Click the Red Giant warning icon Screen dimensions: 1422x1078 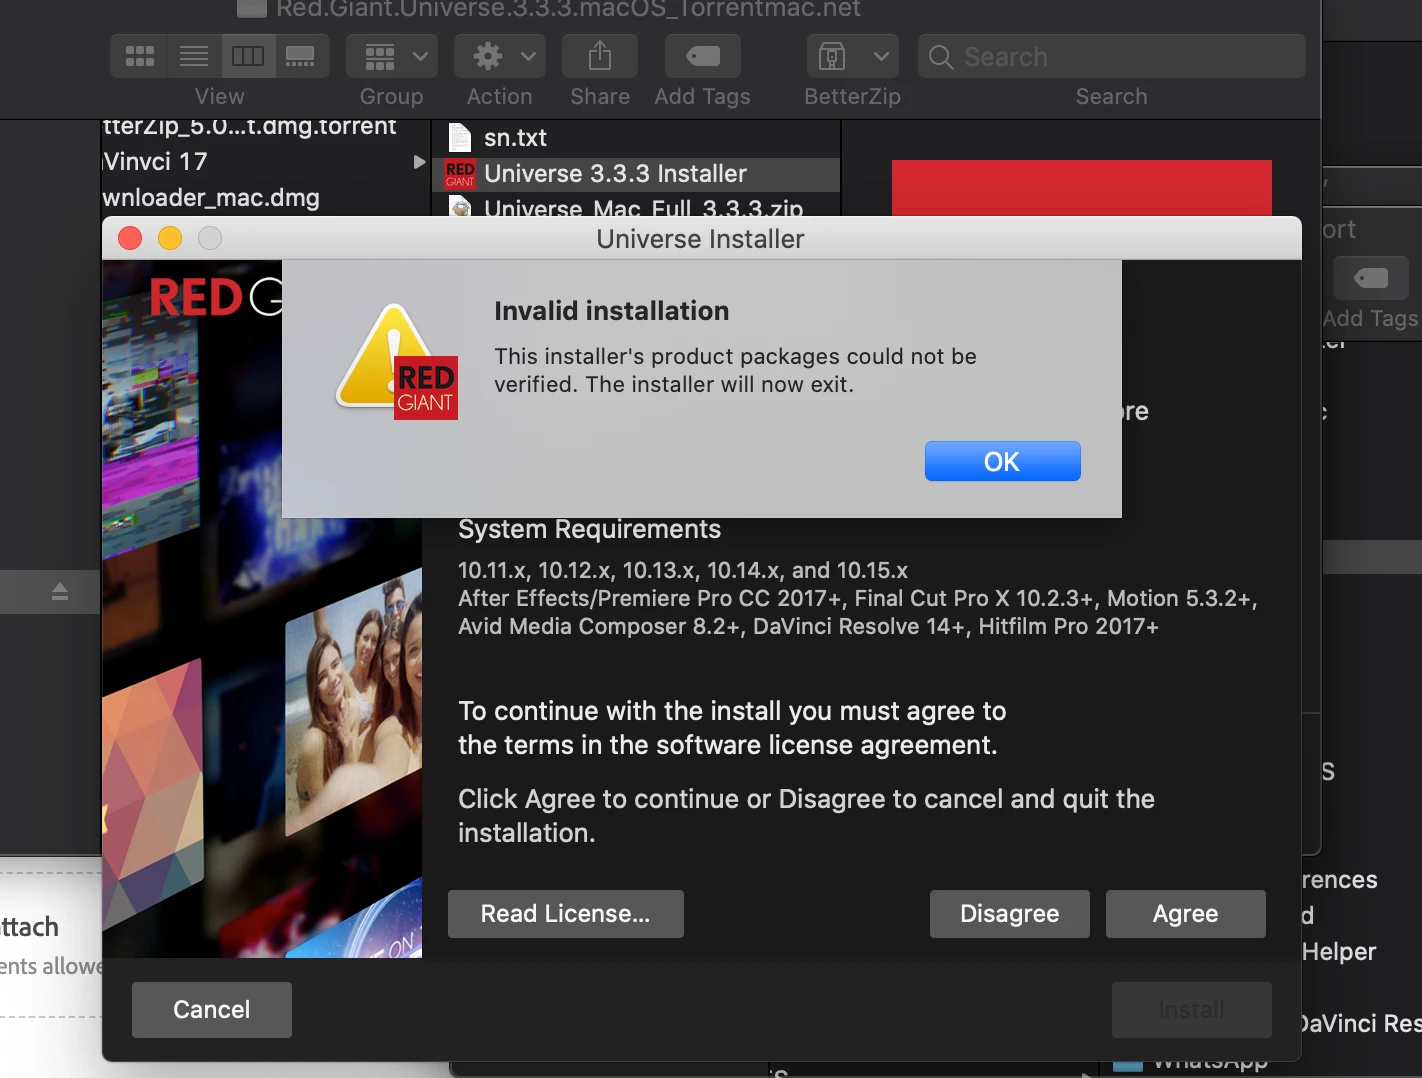click(x=398, y=362)
